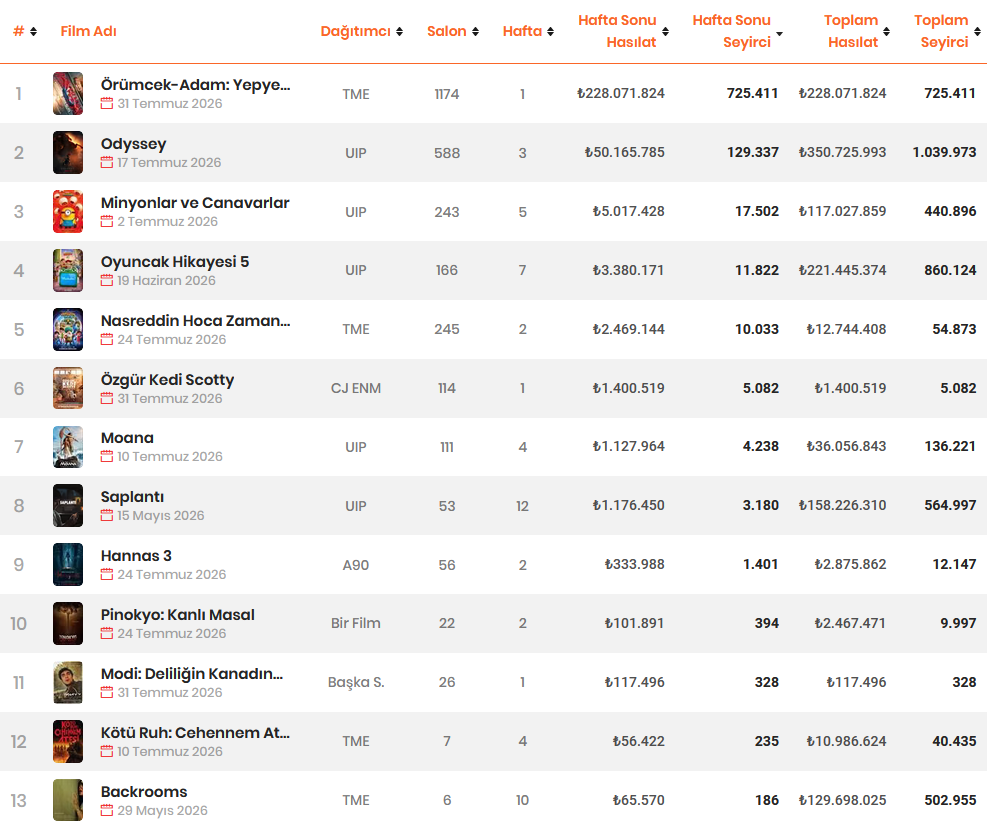Click calendar icon under Özgür Kedi Scotty
Screen dimensions: 996x824
point(107,398)
